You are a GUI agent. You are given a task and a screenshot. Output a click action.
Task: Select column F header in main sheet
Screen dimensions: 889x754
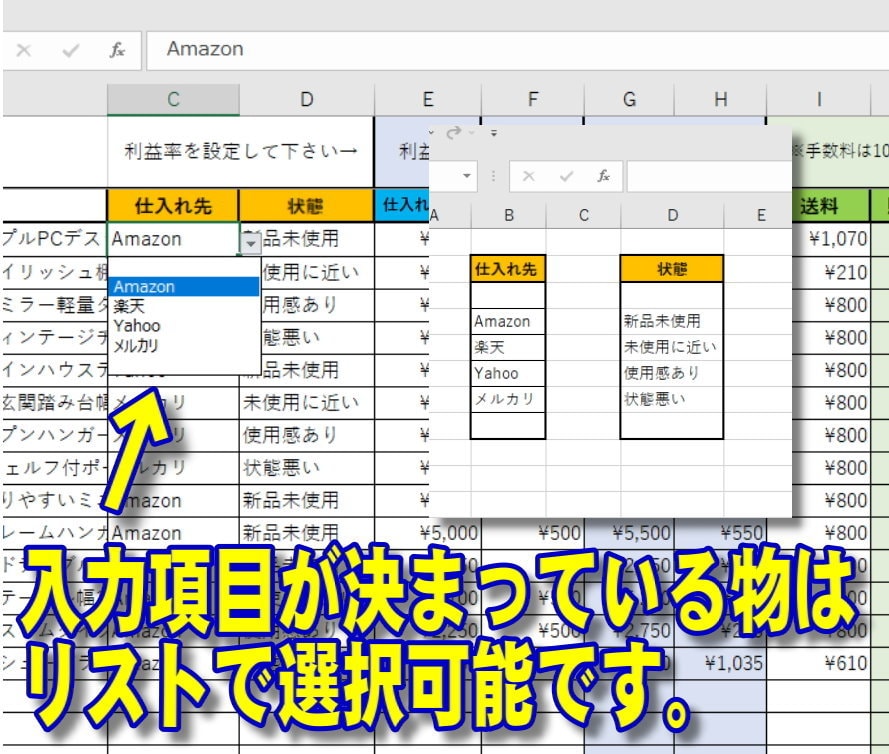533,99
